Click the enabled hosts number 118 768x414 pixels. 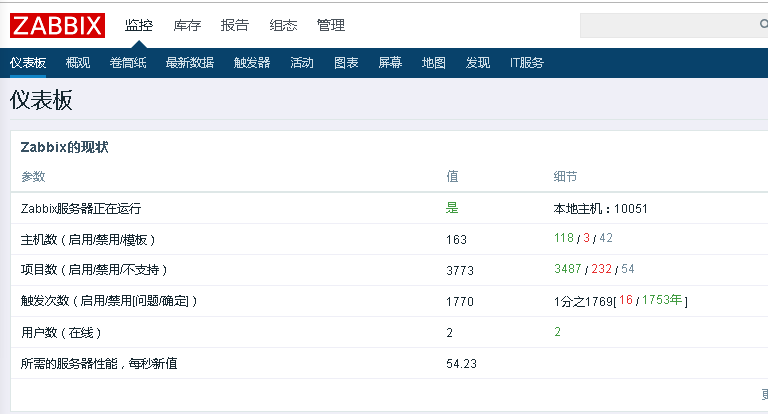tap(564, 238)
